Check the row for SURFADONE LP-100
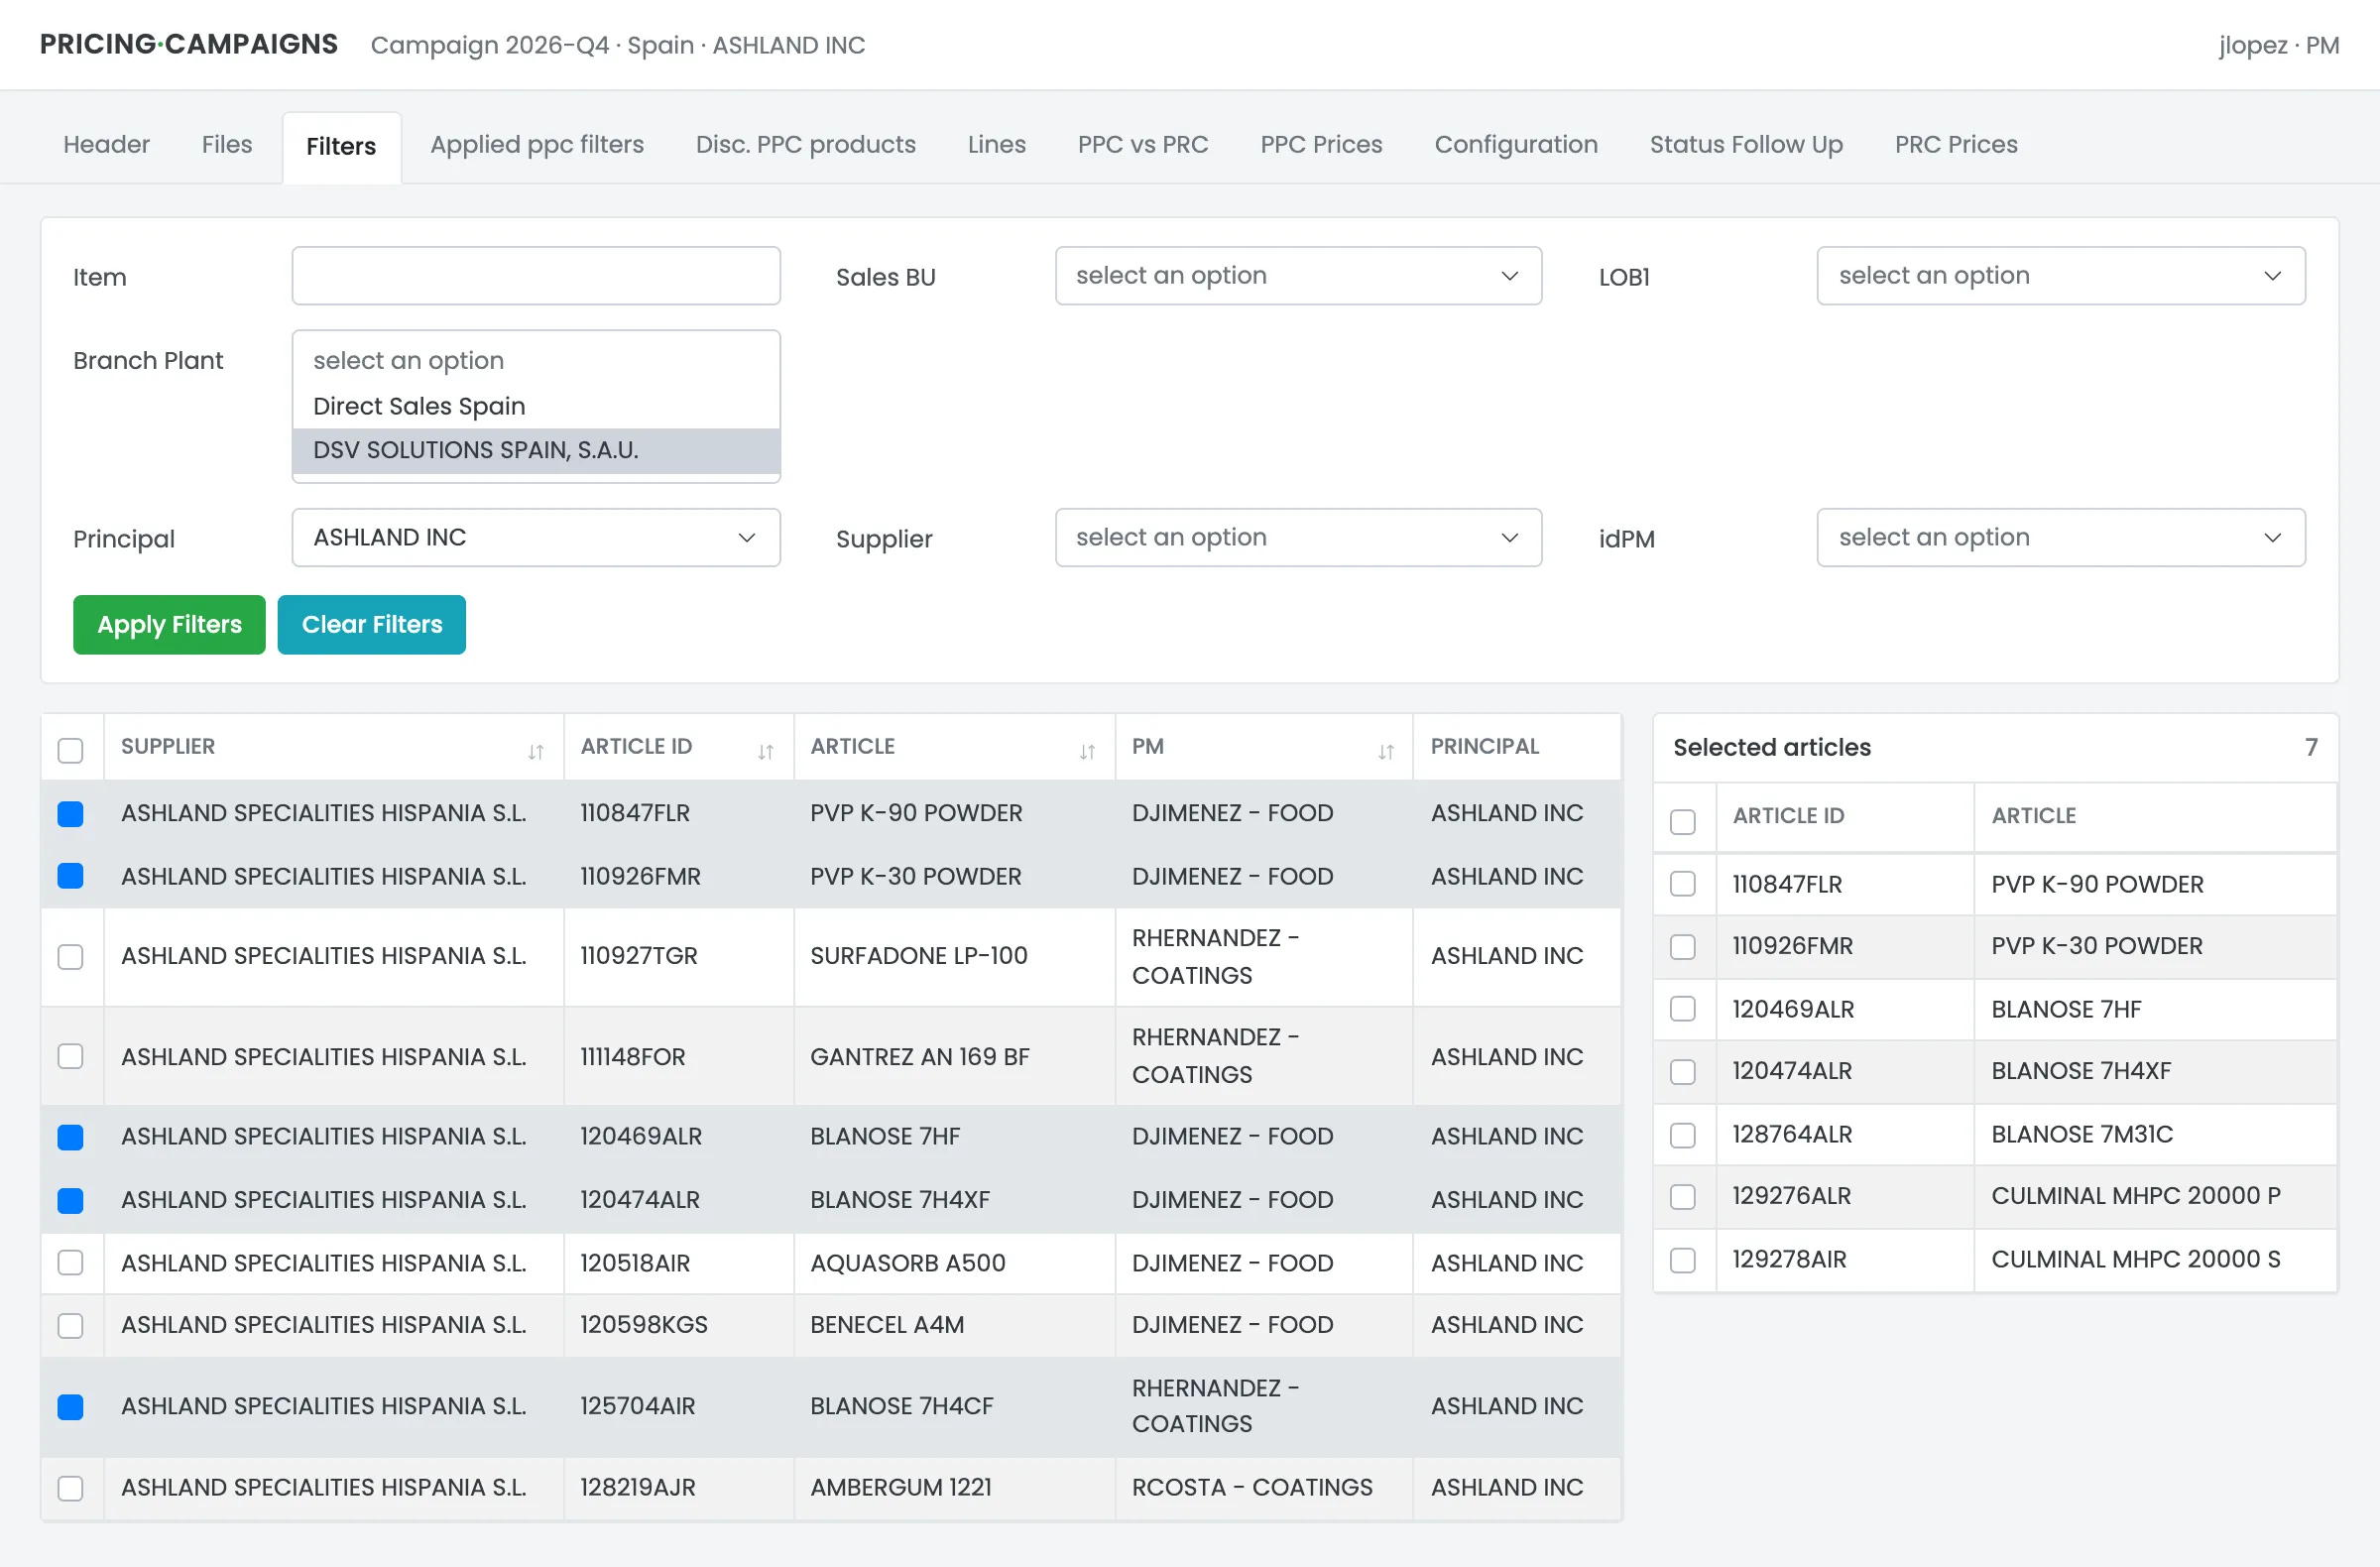 point(71,957)
